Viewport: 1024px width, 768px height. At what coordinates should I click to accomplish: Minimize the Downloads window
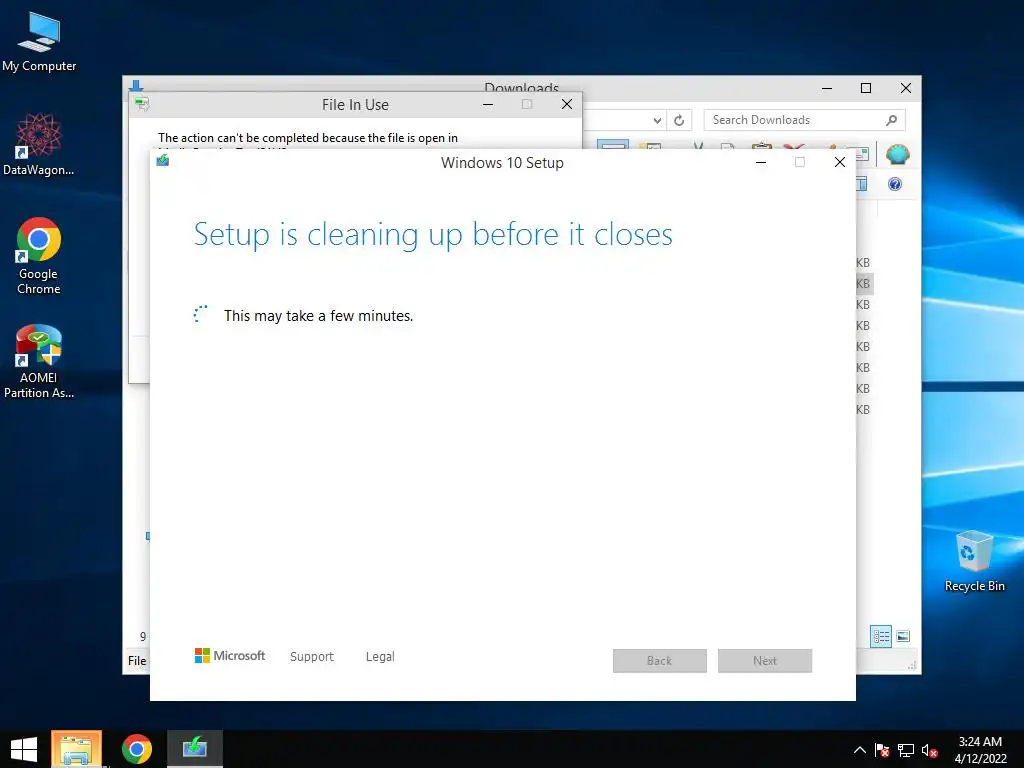coord(827,88)
